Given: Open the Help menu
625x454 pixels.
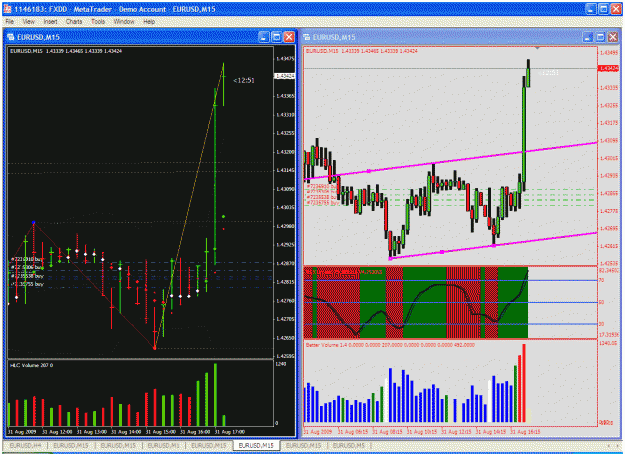Looking at the screenshot, I should click(x=149, y=22).
